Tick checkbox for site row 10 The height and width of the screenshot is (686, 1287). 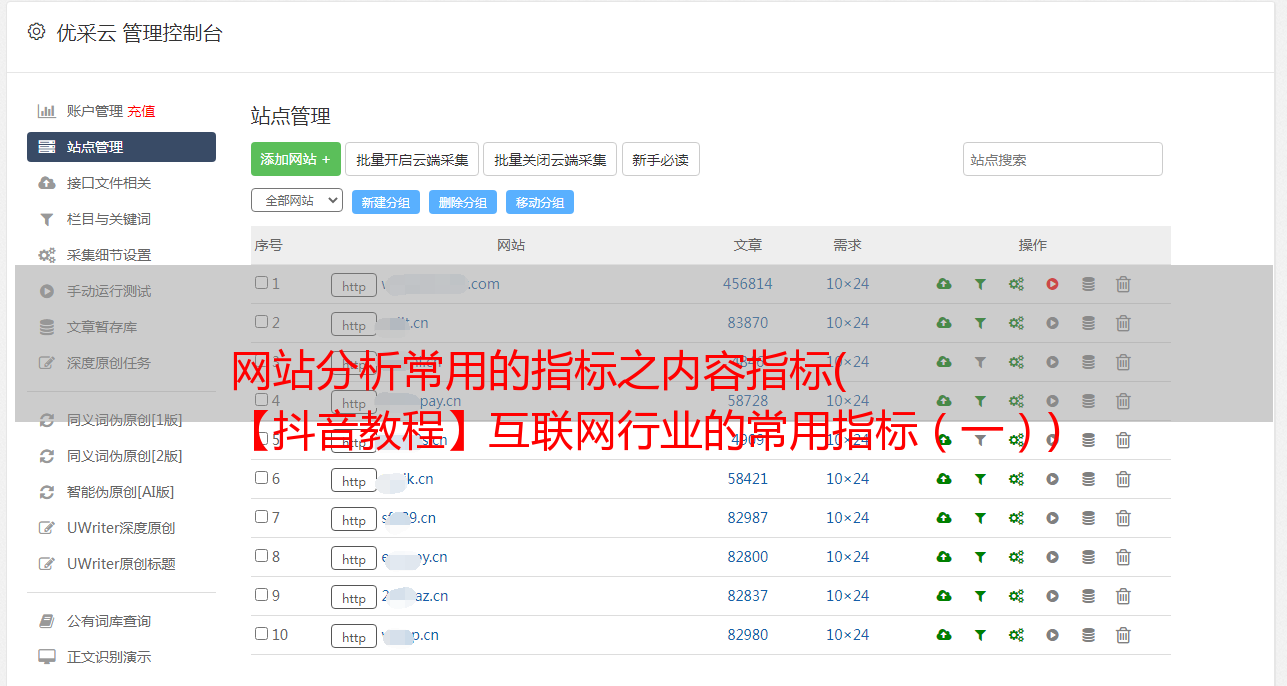(x=261, y=634)
